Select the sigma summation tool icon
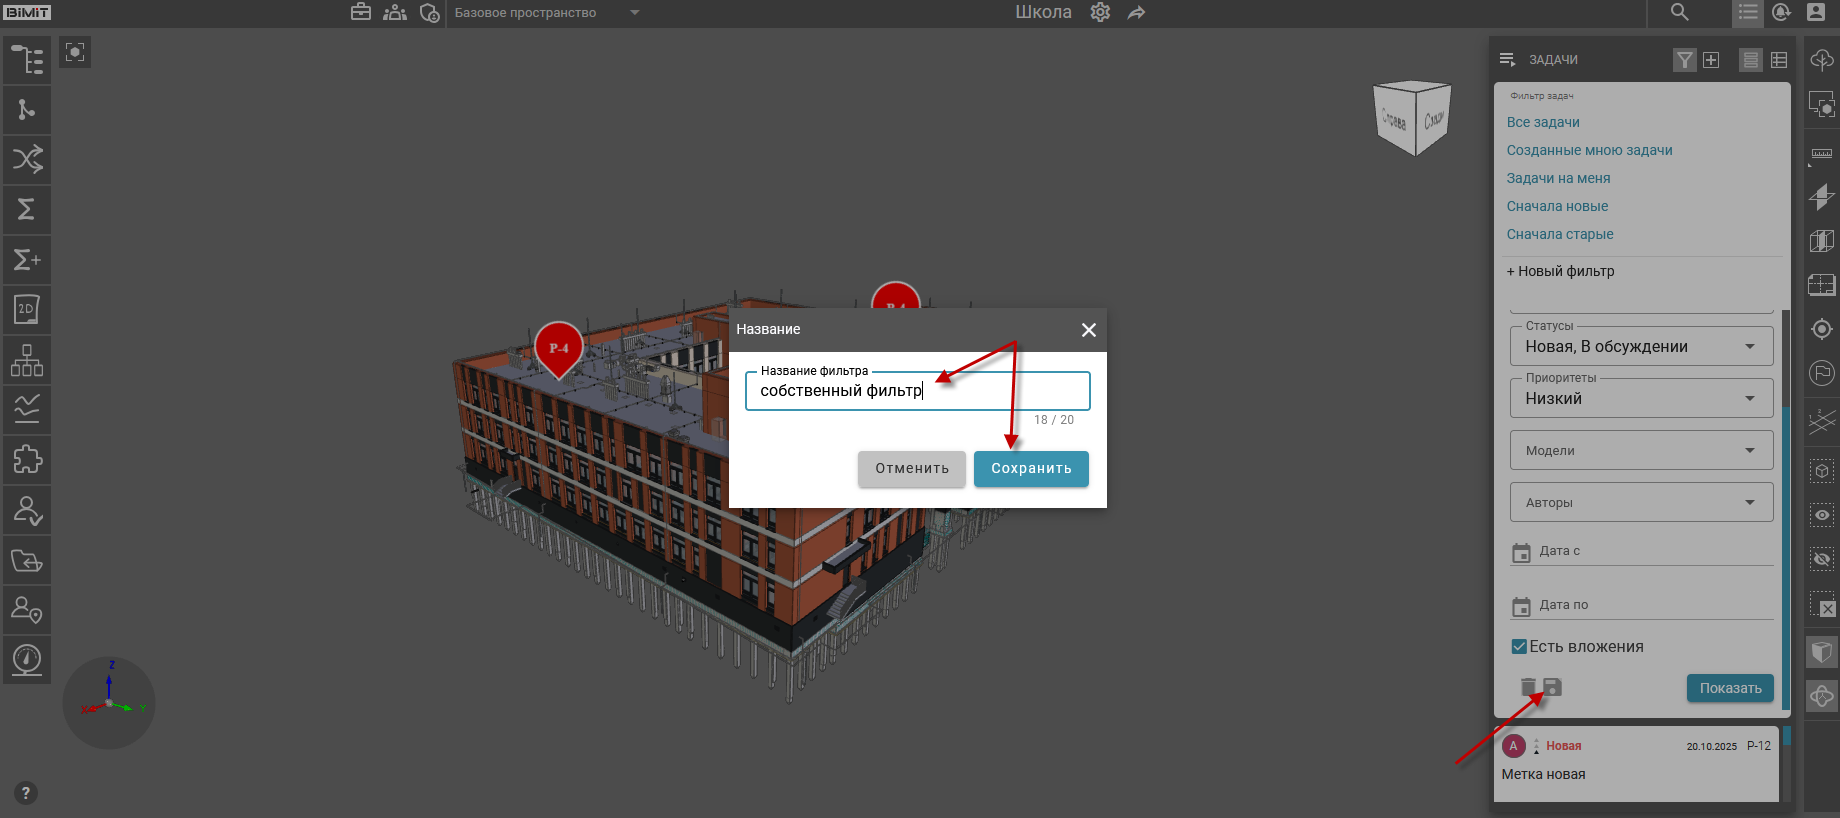 tap(27, 209)
